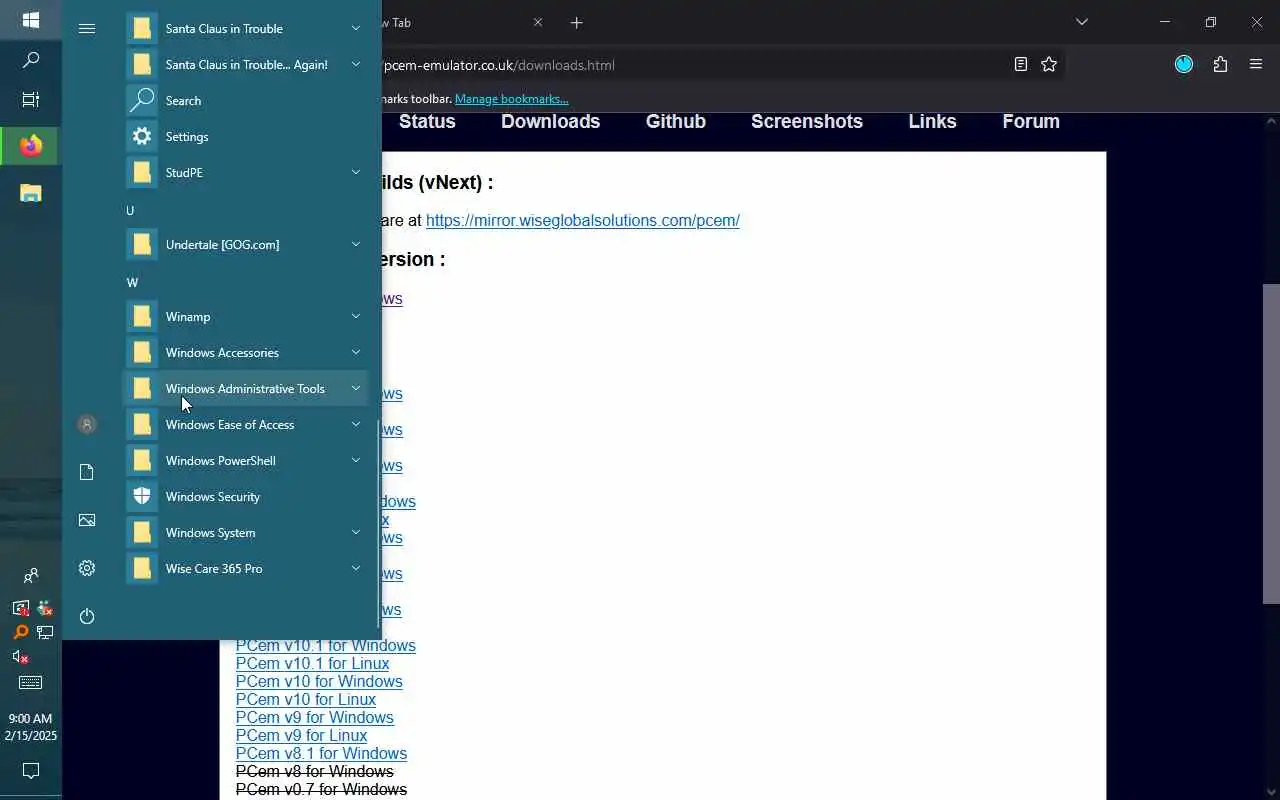Screen dimensions: 1280x800
Task: Open the Forum nav item
Action: click(1031, 121)
